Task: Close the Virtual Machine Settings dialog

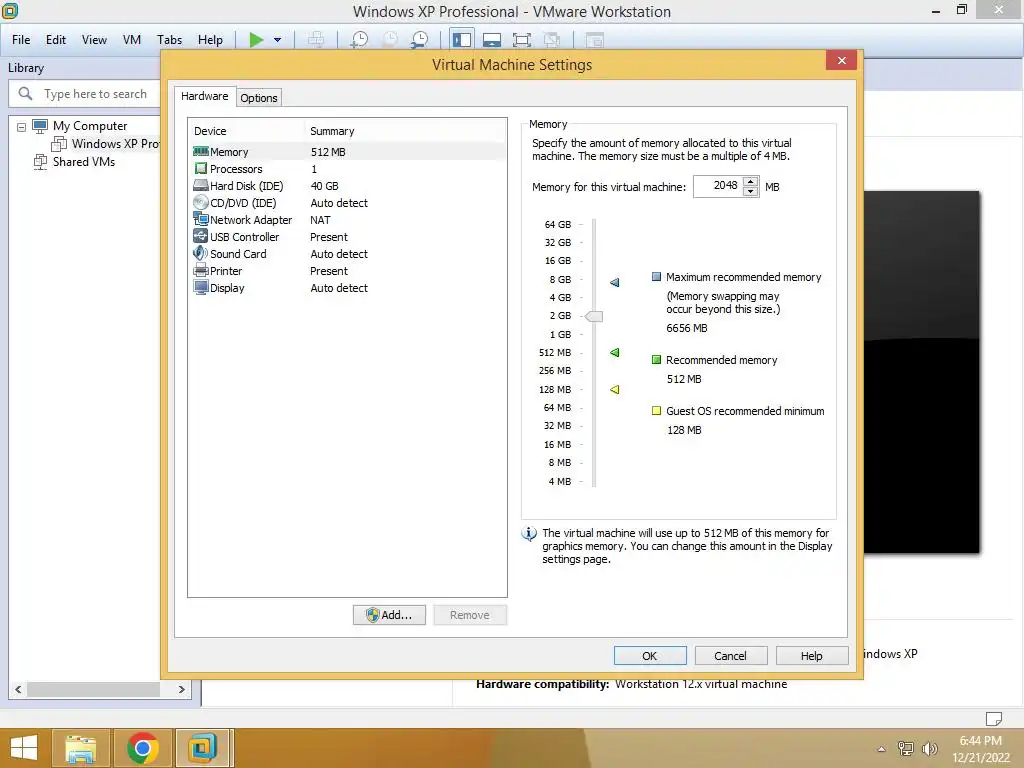Action: (841, 61)
